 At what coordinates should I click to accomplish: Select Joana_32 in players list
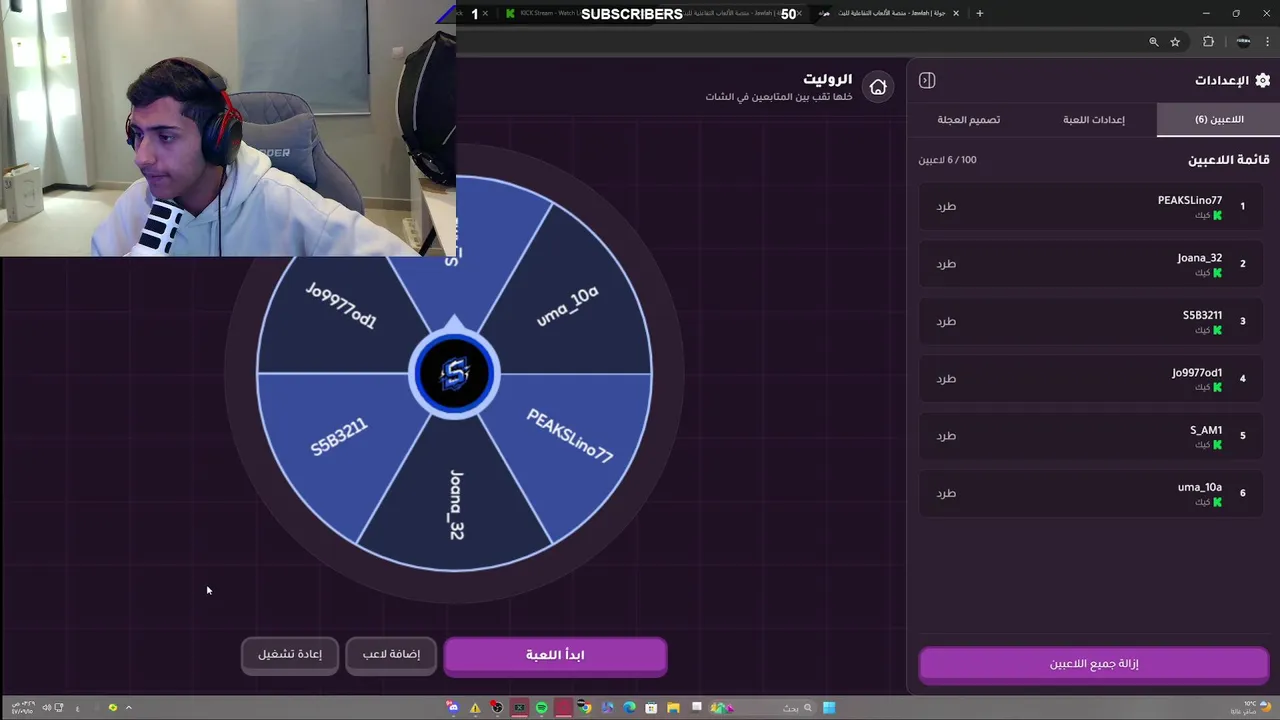(x=1093, y=264)
